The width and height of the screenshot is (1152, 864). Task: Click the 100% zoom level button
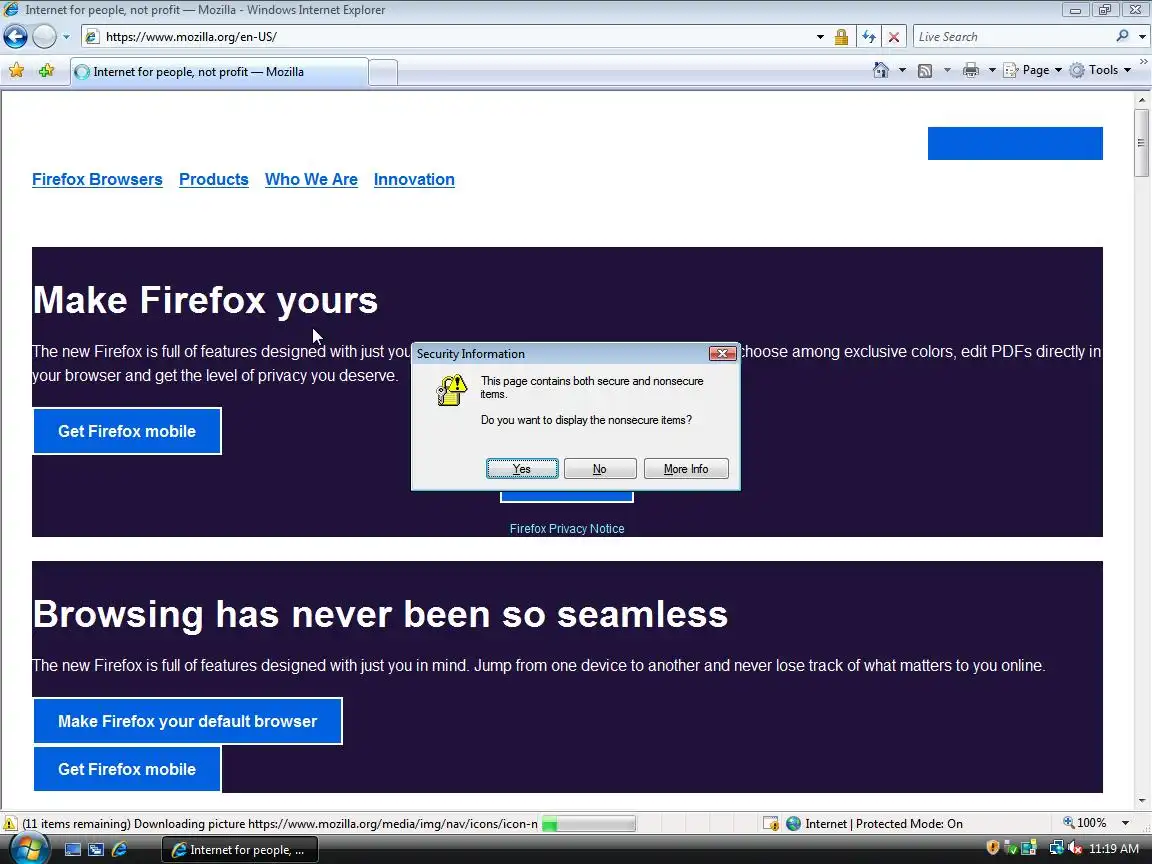(x=1085, y=823)
